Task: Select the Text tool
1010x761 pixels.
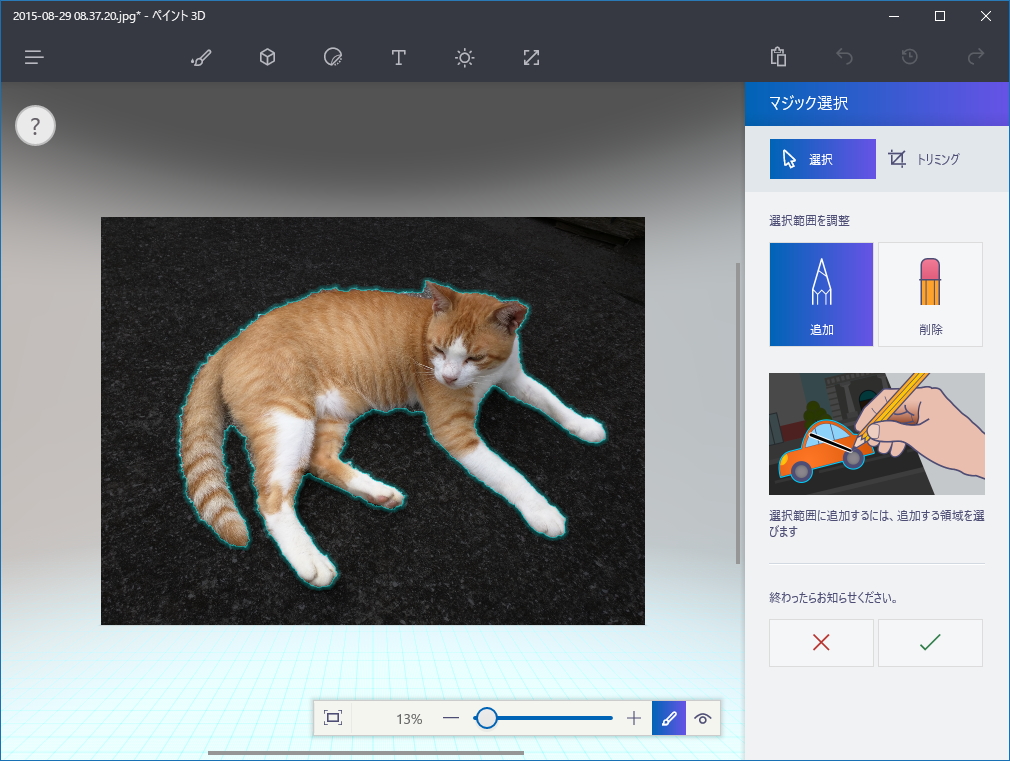Action: tap(398, 57)
